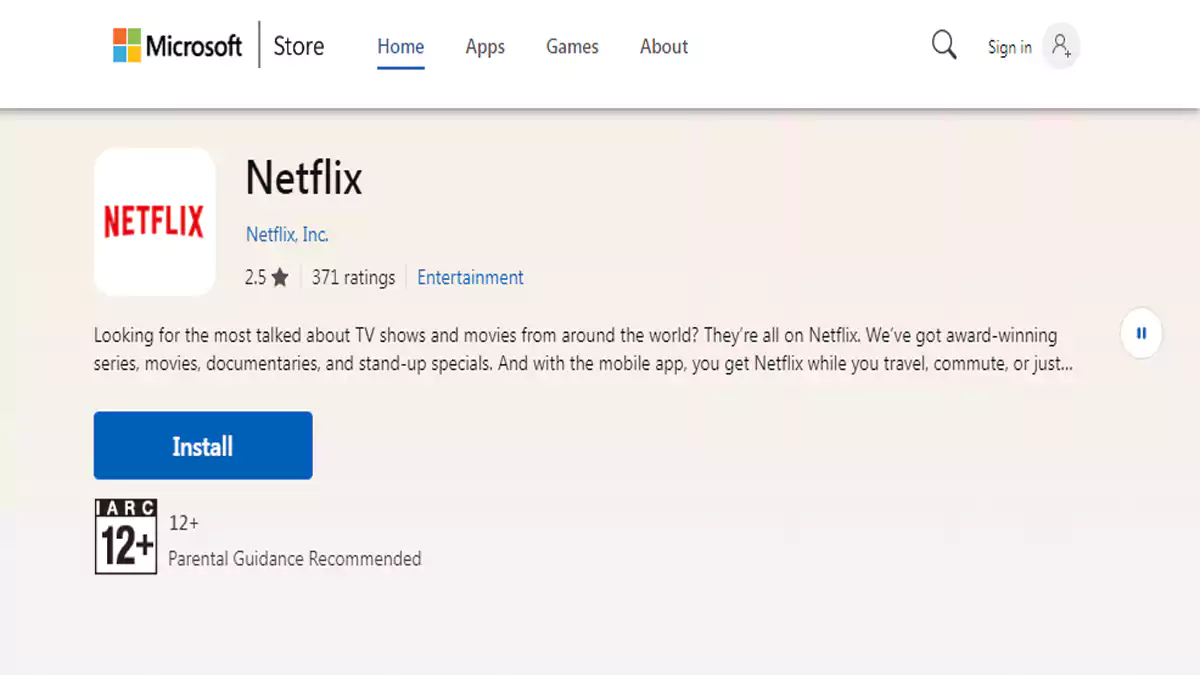
Task: Click the star icon beside the rating
Action: 279,277
